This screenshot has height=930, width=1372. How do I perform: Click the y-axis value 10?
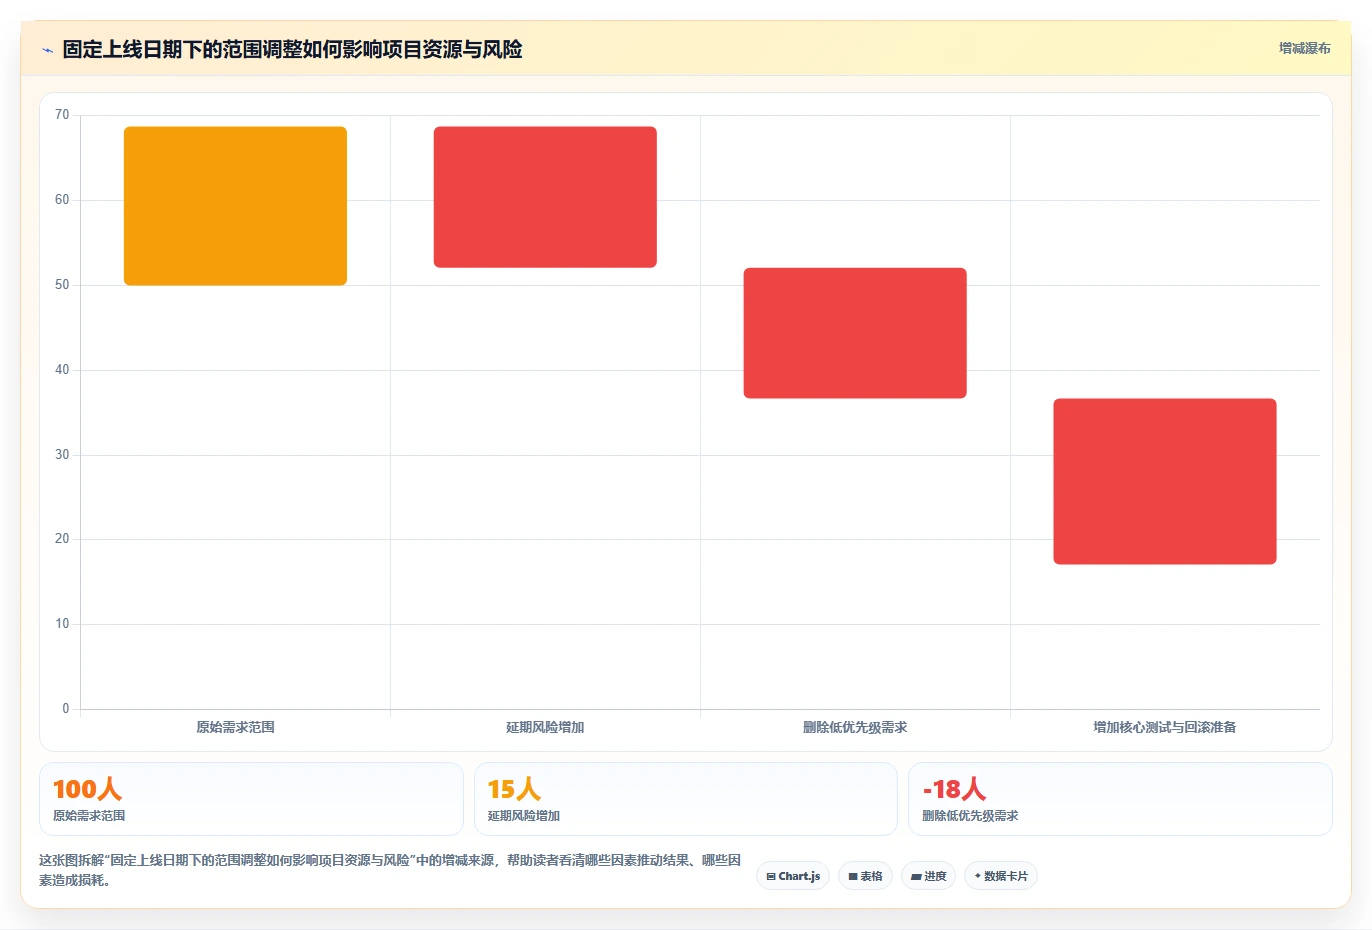[x=62, y=624]
